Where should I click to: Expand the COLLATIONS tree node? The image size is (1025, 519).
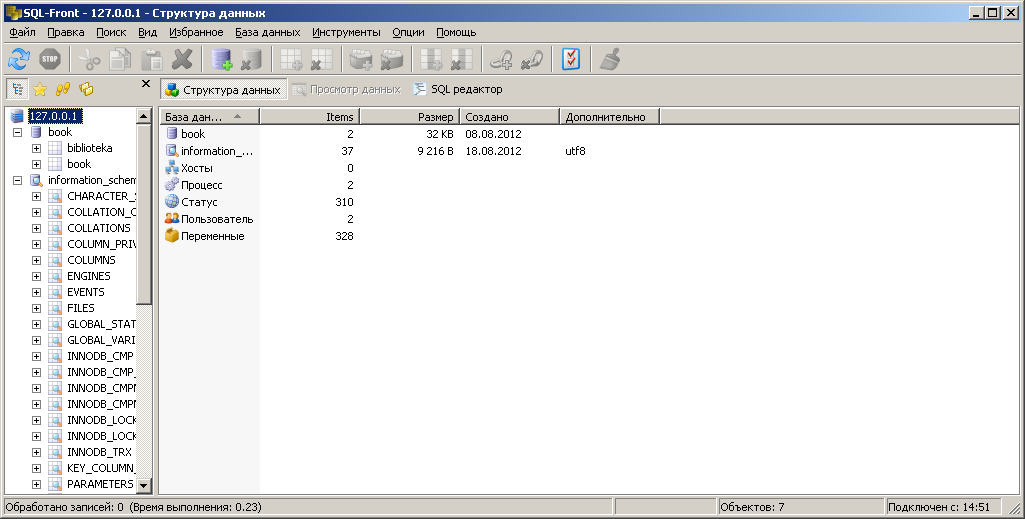pyautogui.click(x=37, y=228)
